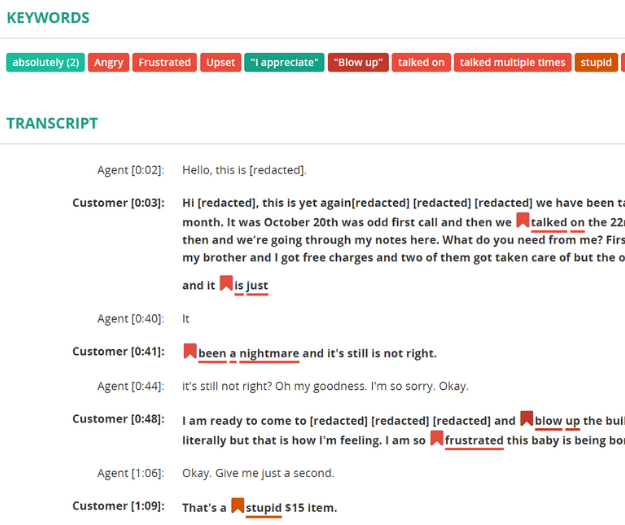Click the underlined phrase "talked on" in the transcript
625x525 pixels.
click(x=558, y=223)
